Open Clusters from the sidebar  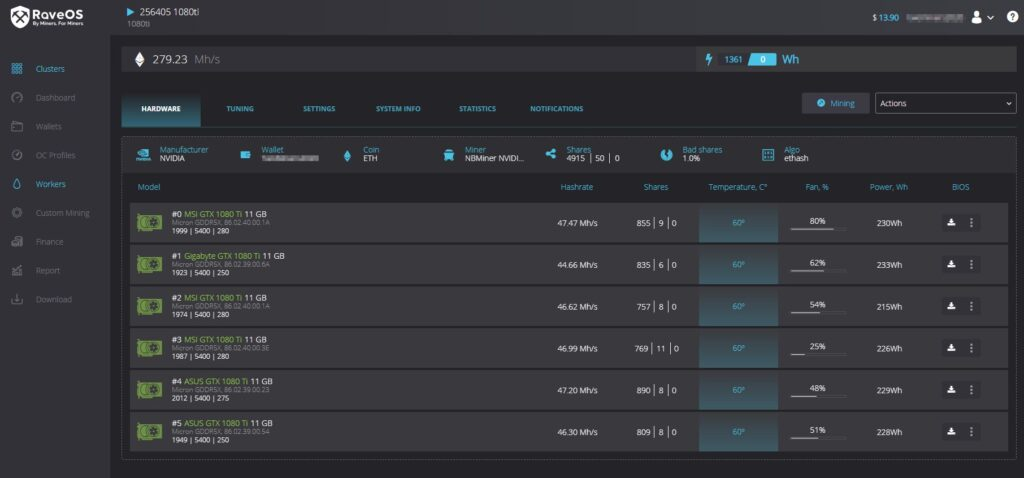(x=49, y=69)
